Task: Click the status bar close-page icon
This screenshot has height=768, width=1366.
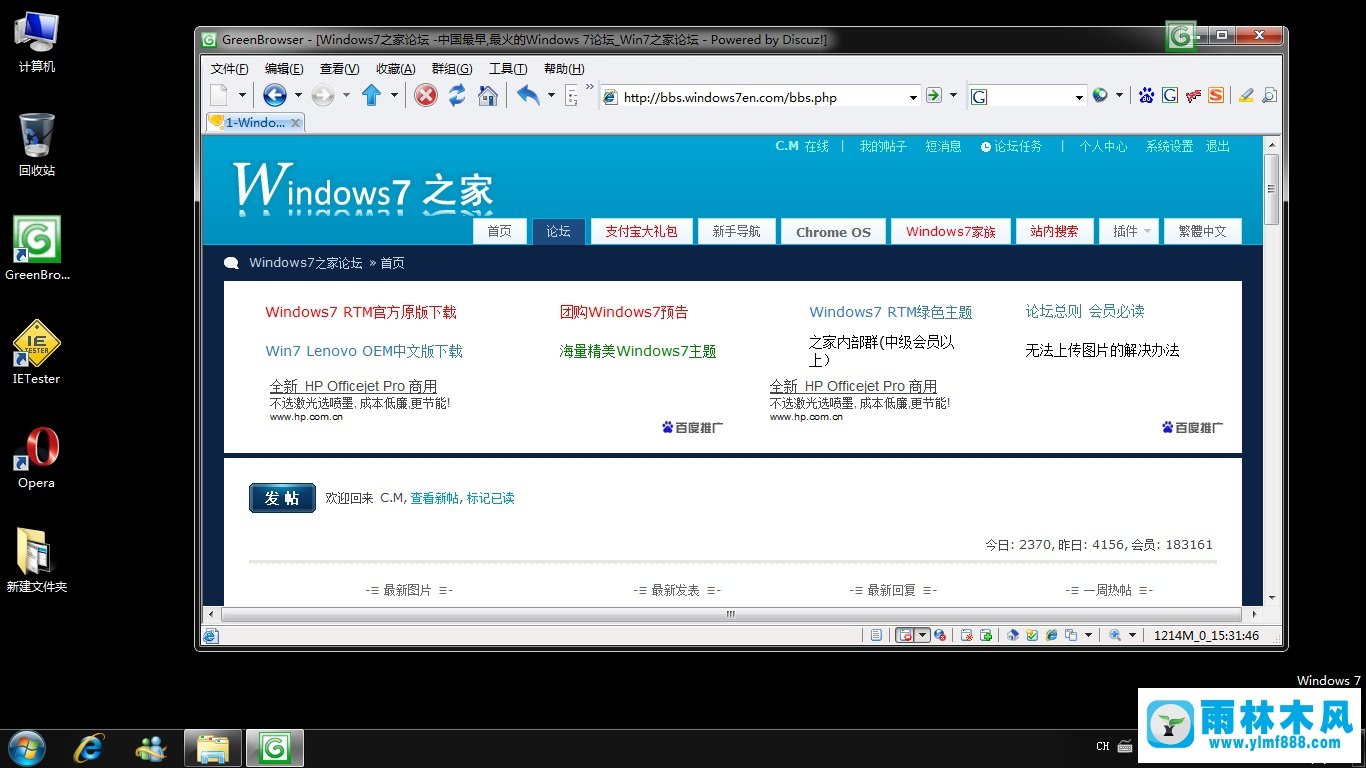Action: click(967, 635)
